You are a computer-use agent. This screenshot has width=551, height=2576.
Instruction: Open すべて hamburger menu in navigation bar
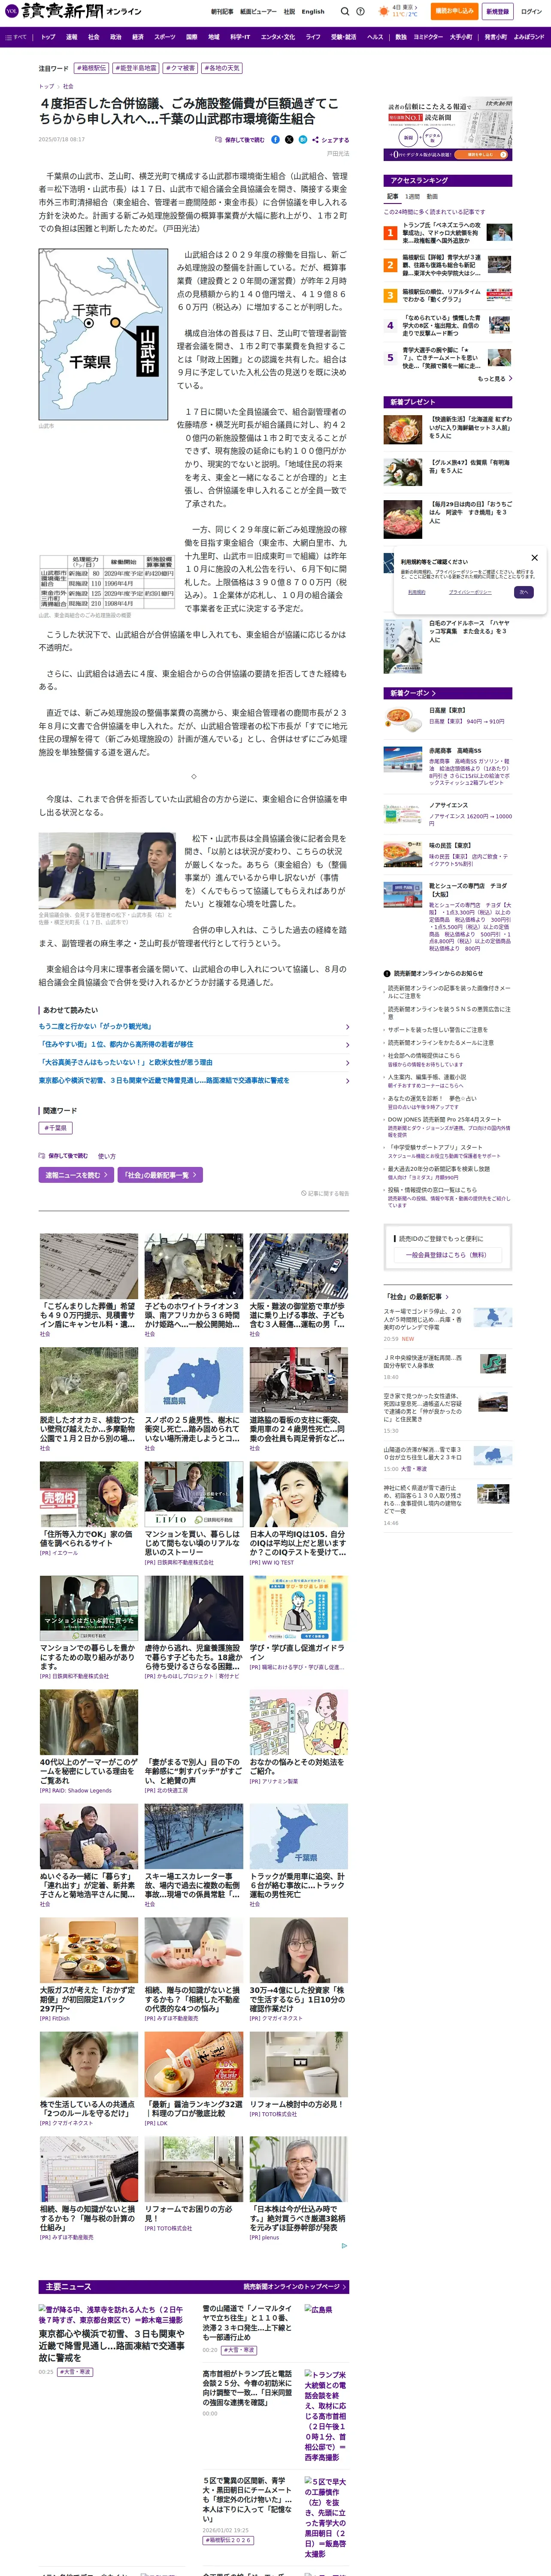[x=16, y=37]
